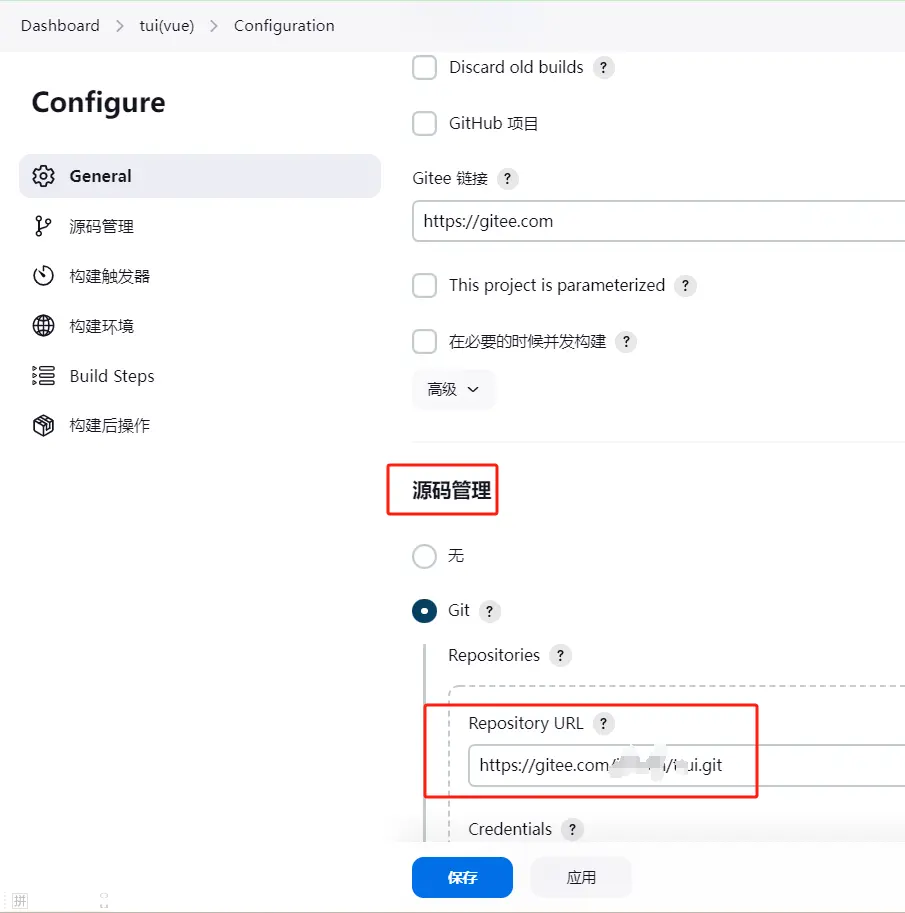The width and height of the screenshot is (905, 913).
Task: Click the 构建后操作 package icon
Action: click(x=43, y=426)
